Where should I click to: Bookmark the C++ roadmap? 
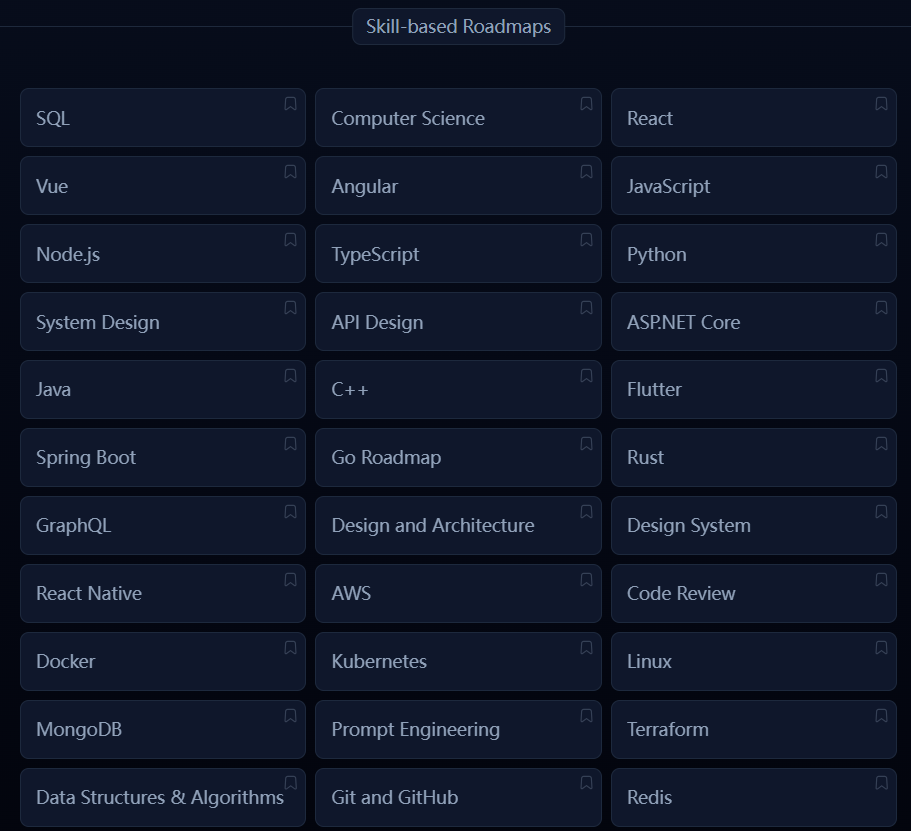[586, 375]
